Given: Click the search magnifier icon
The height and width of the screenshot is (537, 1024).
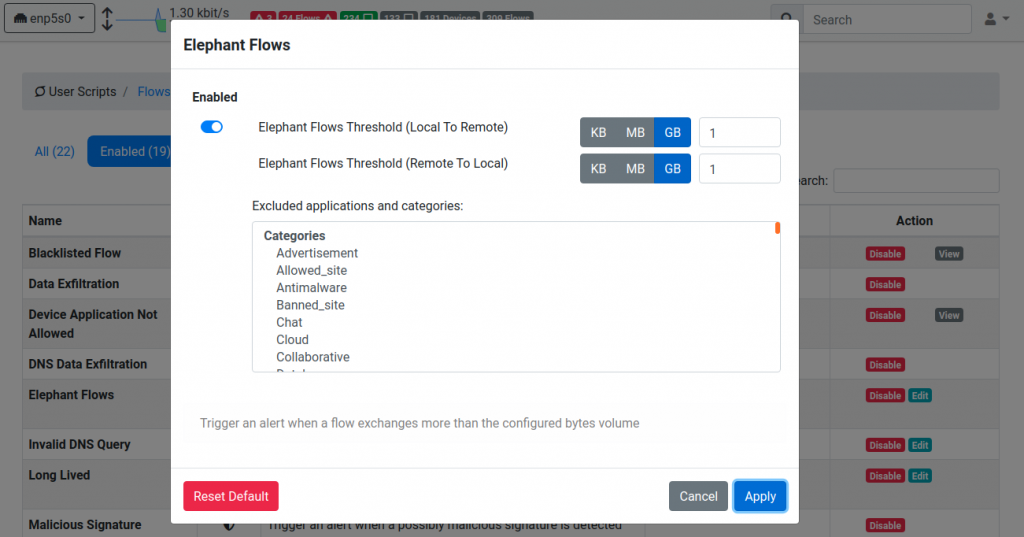Looking at the screenshot, I should coord(787,20).
